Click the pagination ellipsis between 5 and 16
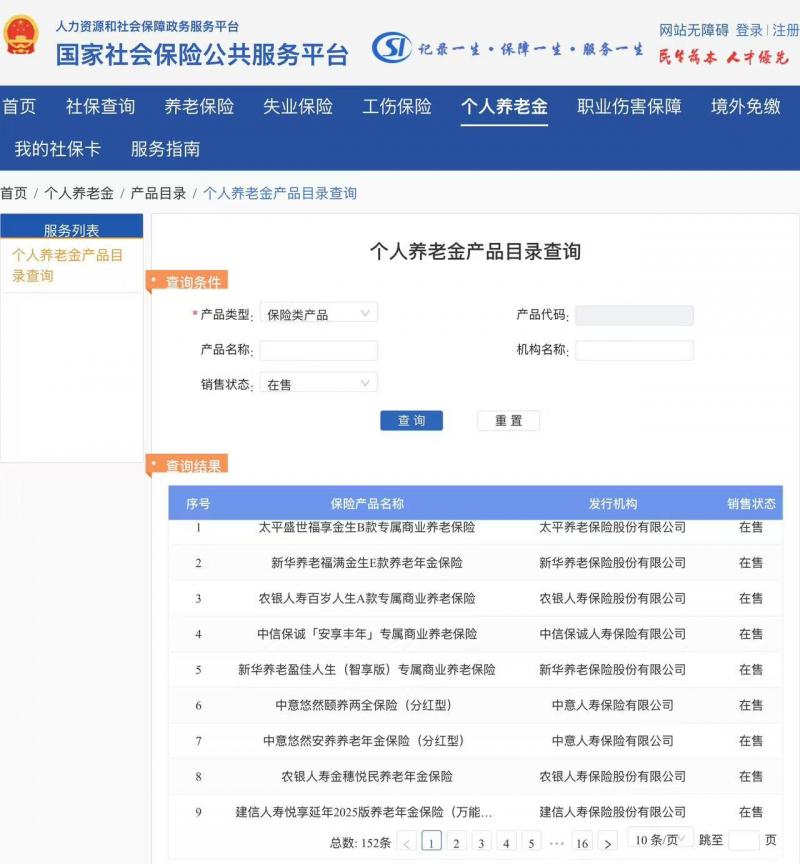Screen dimensions: 800x864 click(557, 843)
